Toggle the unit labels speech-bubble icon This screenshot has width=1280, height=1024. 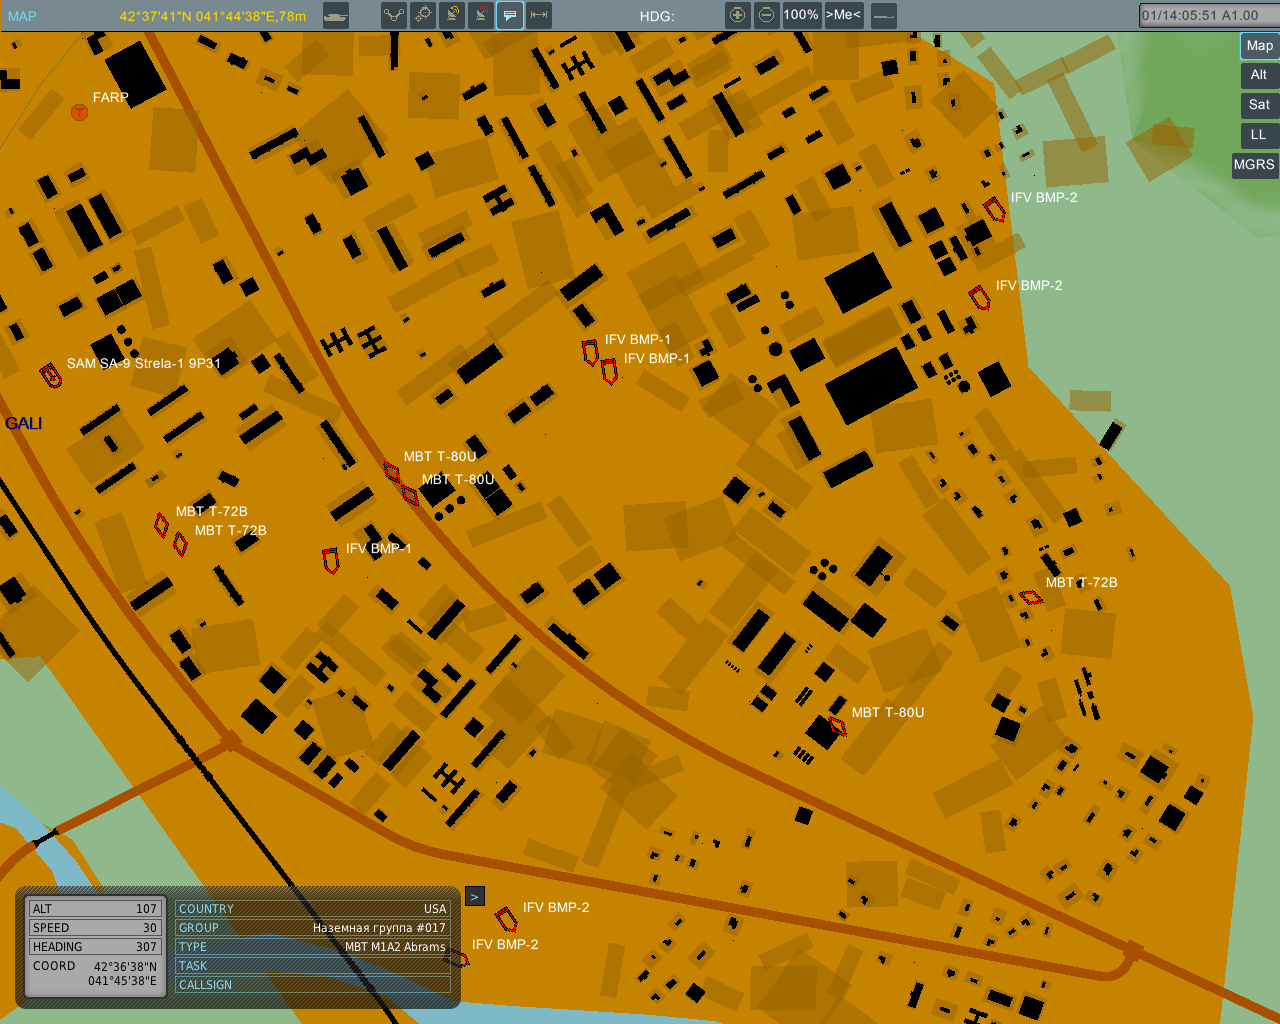tap(510, 15)
